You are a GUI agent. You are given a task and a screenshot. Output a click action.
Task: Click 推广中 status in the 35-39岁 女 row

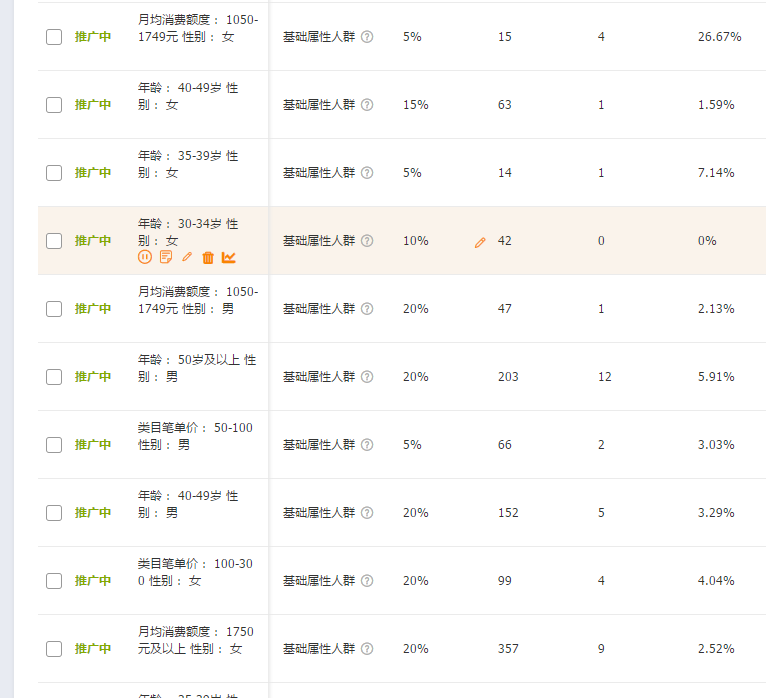click(x=93, y=173)
